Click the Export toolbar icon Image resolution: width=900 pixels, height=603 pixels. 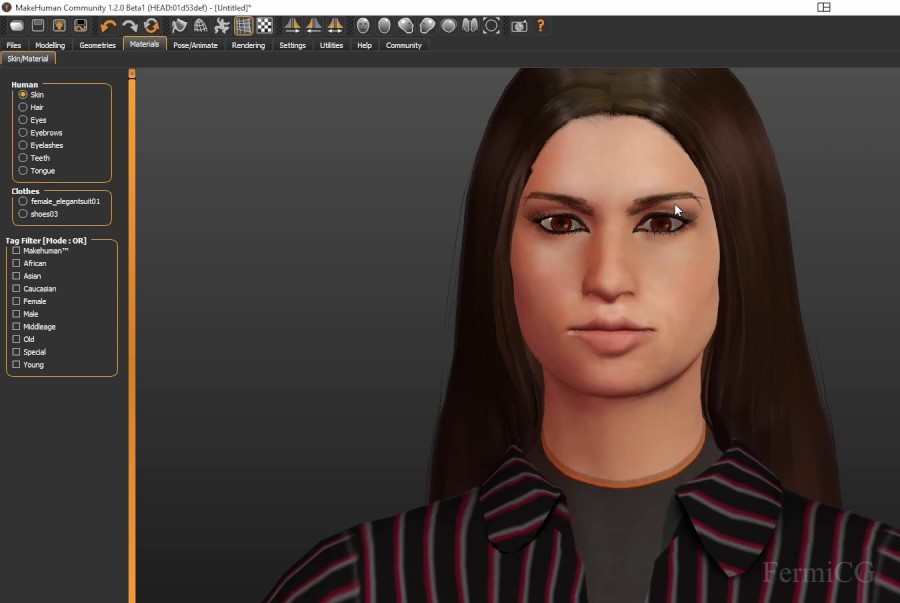(80, 26)
